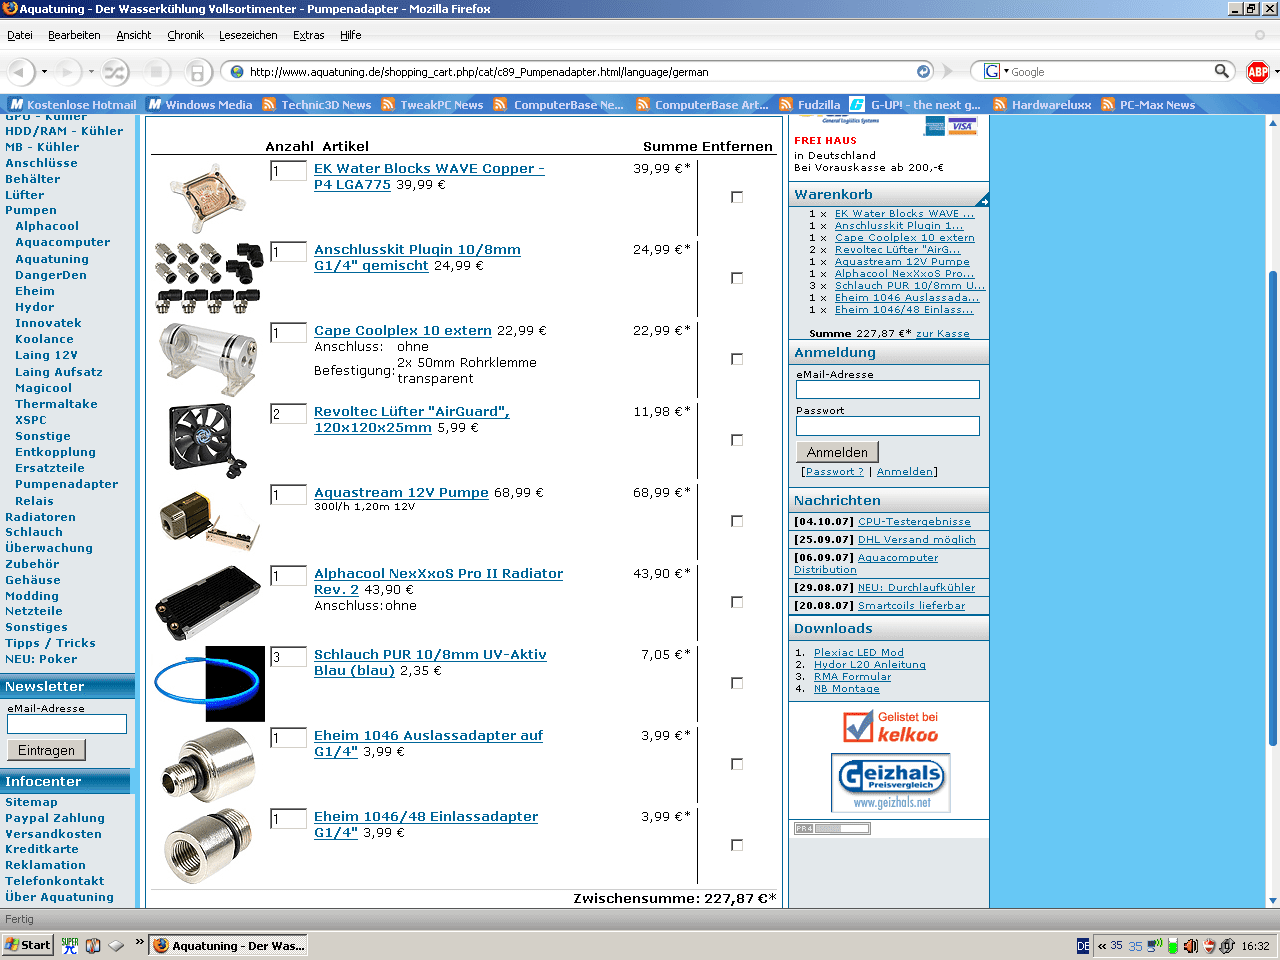Follow the zur Kasse checkout link

coord(943,334)
